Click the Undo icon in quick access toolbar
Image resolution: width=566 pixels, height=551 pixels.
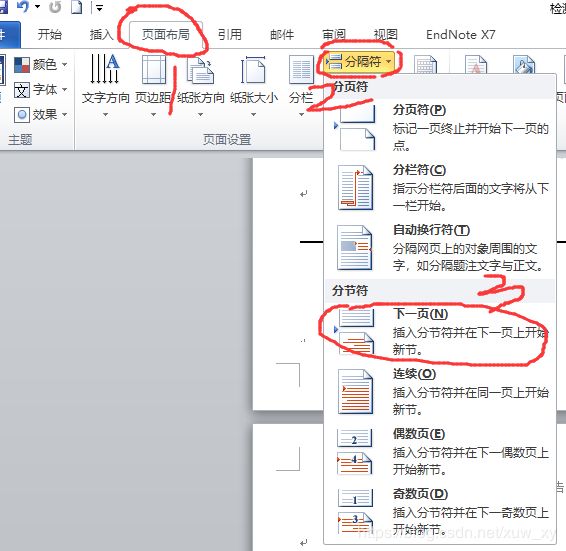(x=23, y=6)
